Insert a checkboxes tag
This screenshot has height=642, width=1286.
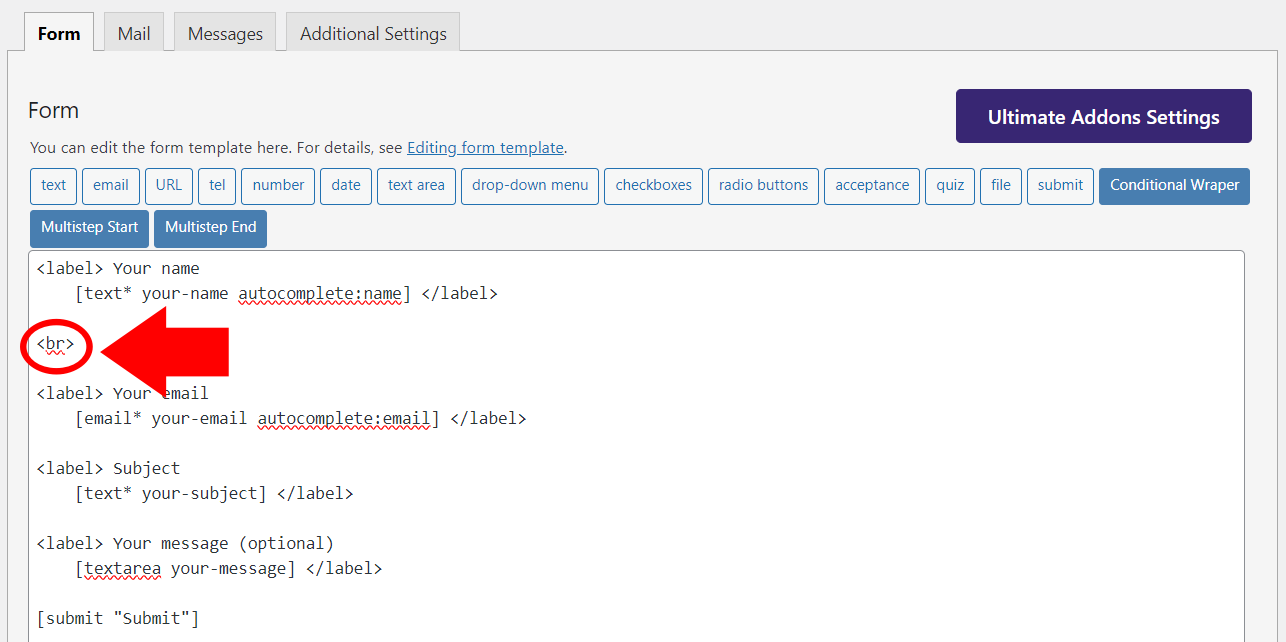coord(654,186)
